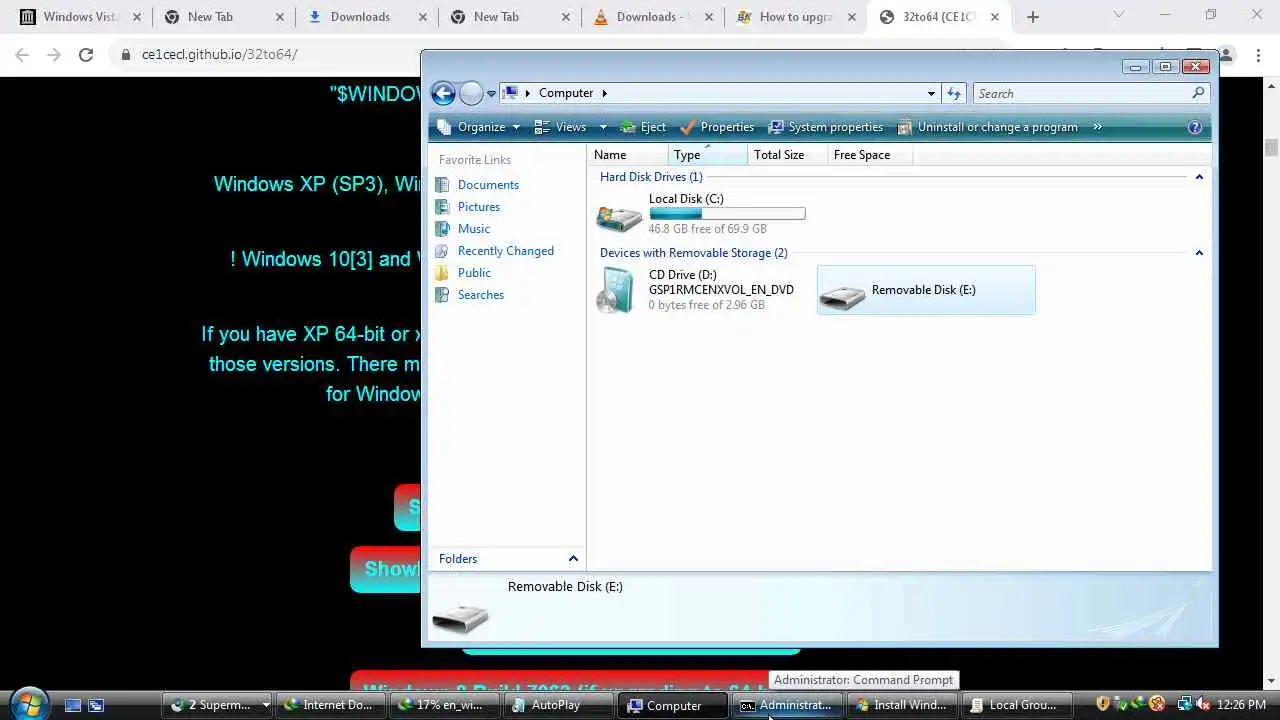Click the computer icon in address bar
This screenshot has height=720, width=1280.
[510, 93]
